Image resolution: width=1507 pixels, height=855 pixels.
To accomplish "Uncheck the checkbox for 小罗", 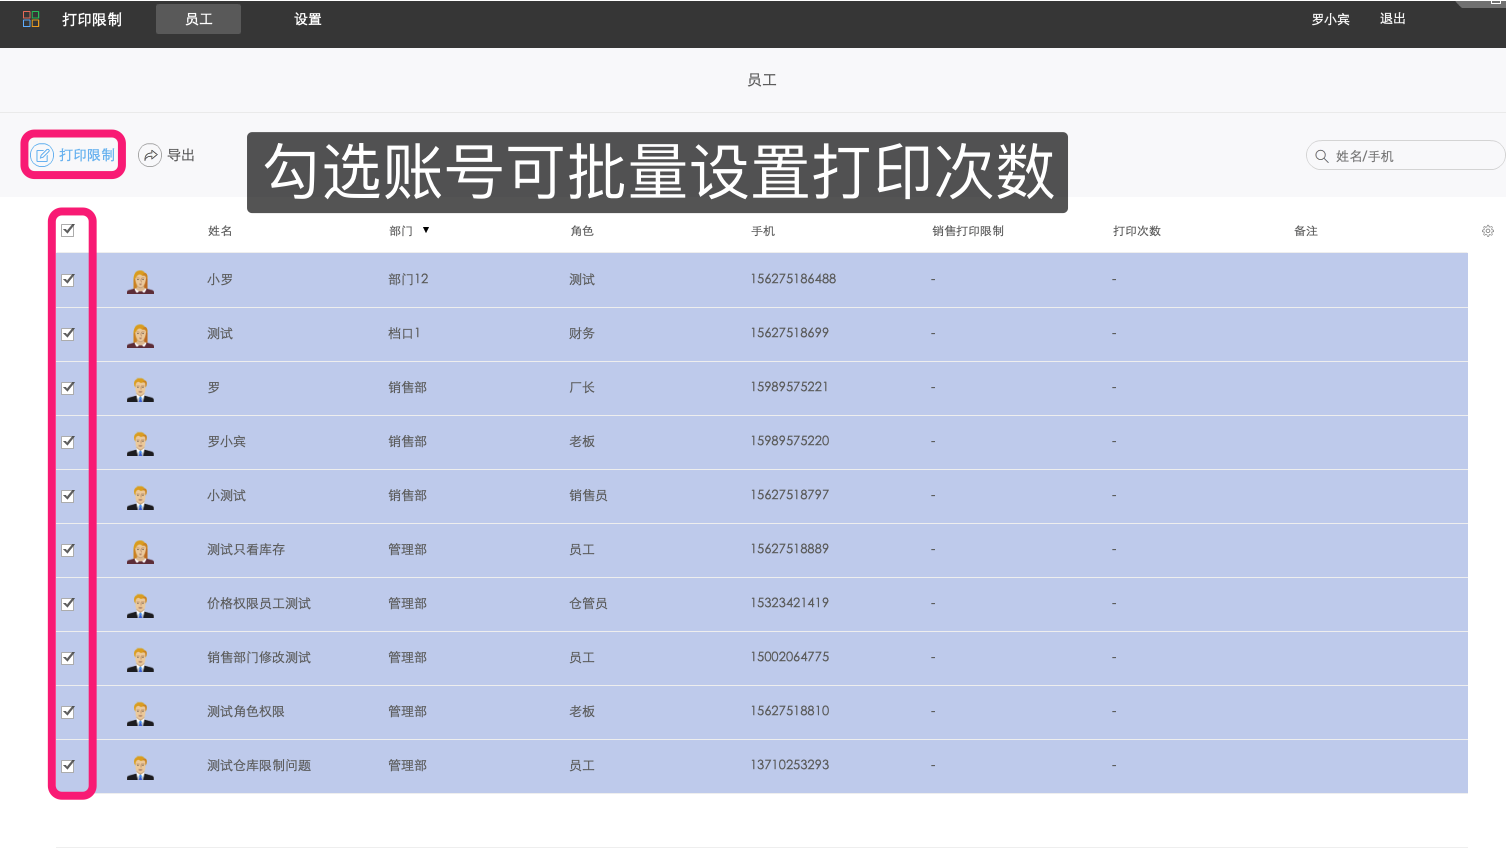I will point(68,280).
